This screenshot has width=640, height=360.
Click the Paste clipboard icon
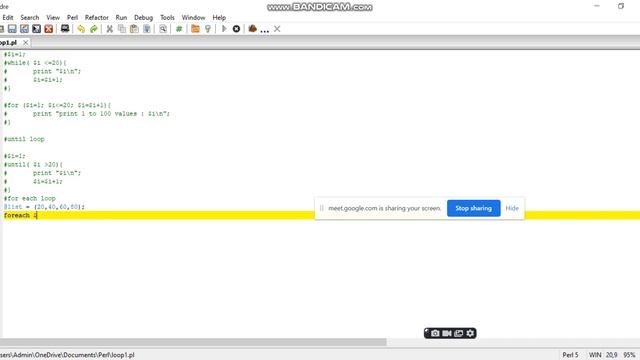coord(134,29)
